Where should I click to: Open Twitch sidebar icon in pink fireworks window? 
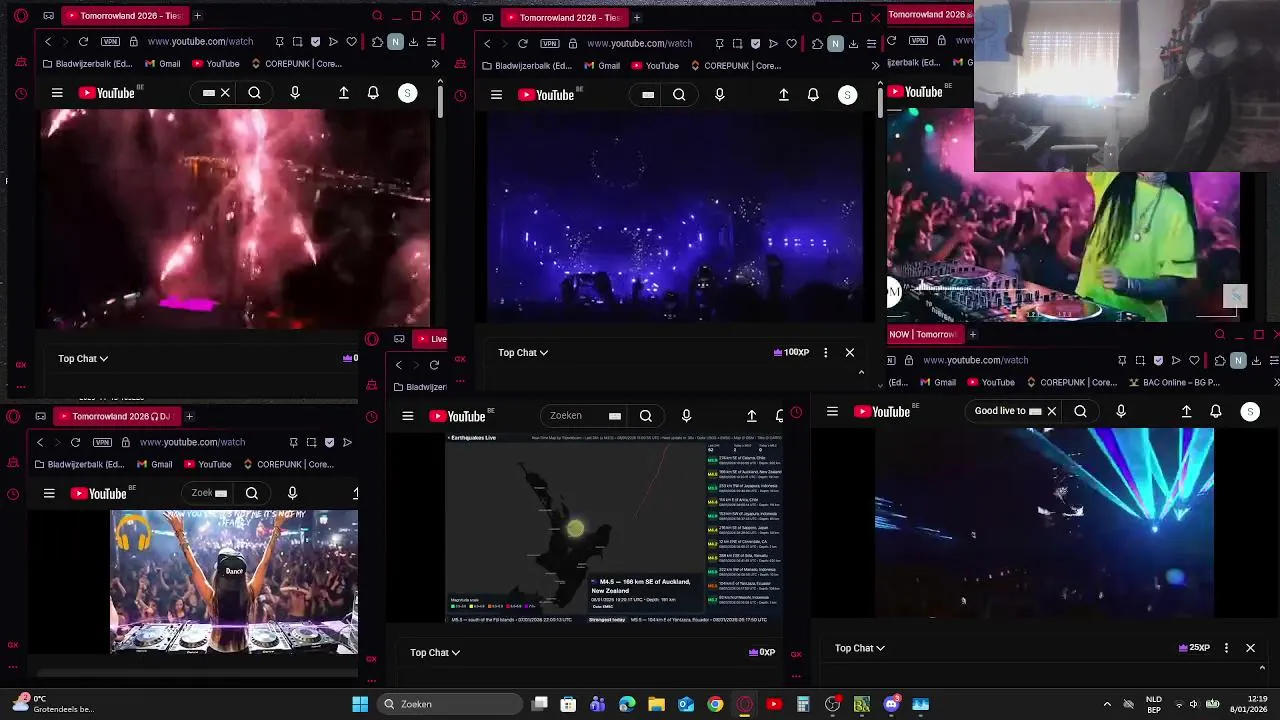click(21, 62)
